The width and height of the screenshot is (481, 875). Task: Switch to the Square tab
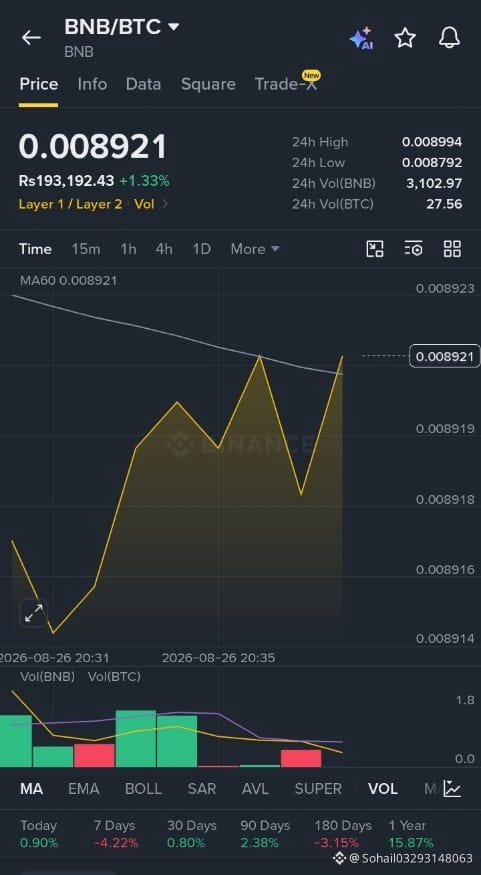[208, 84]
